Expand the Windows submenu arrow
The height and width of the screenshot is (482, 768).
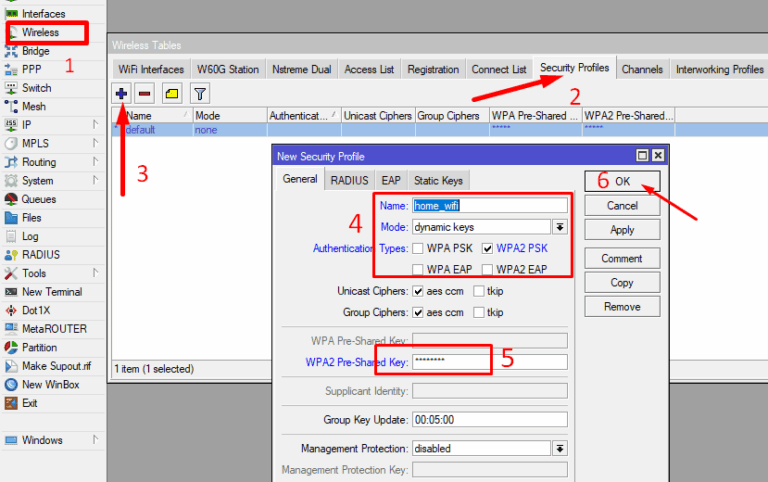[x=96, y=439]
